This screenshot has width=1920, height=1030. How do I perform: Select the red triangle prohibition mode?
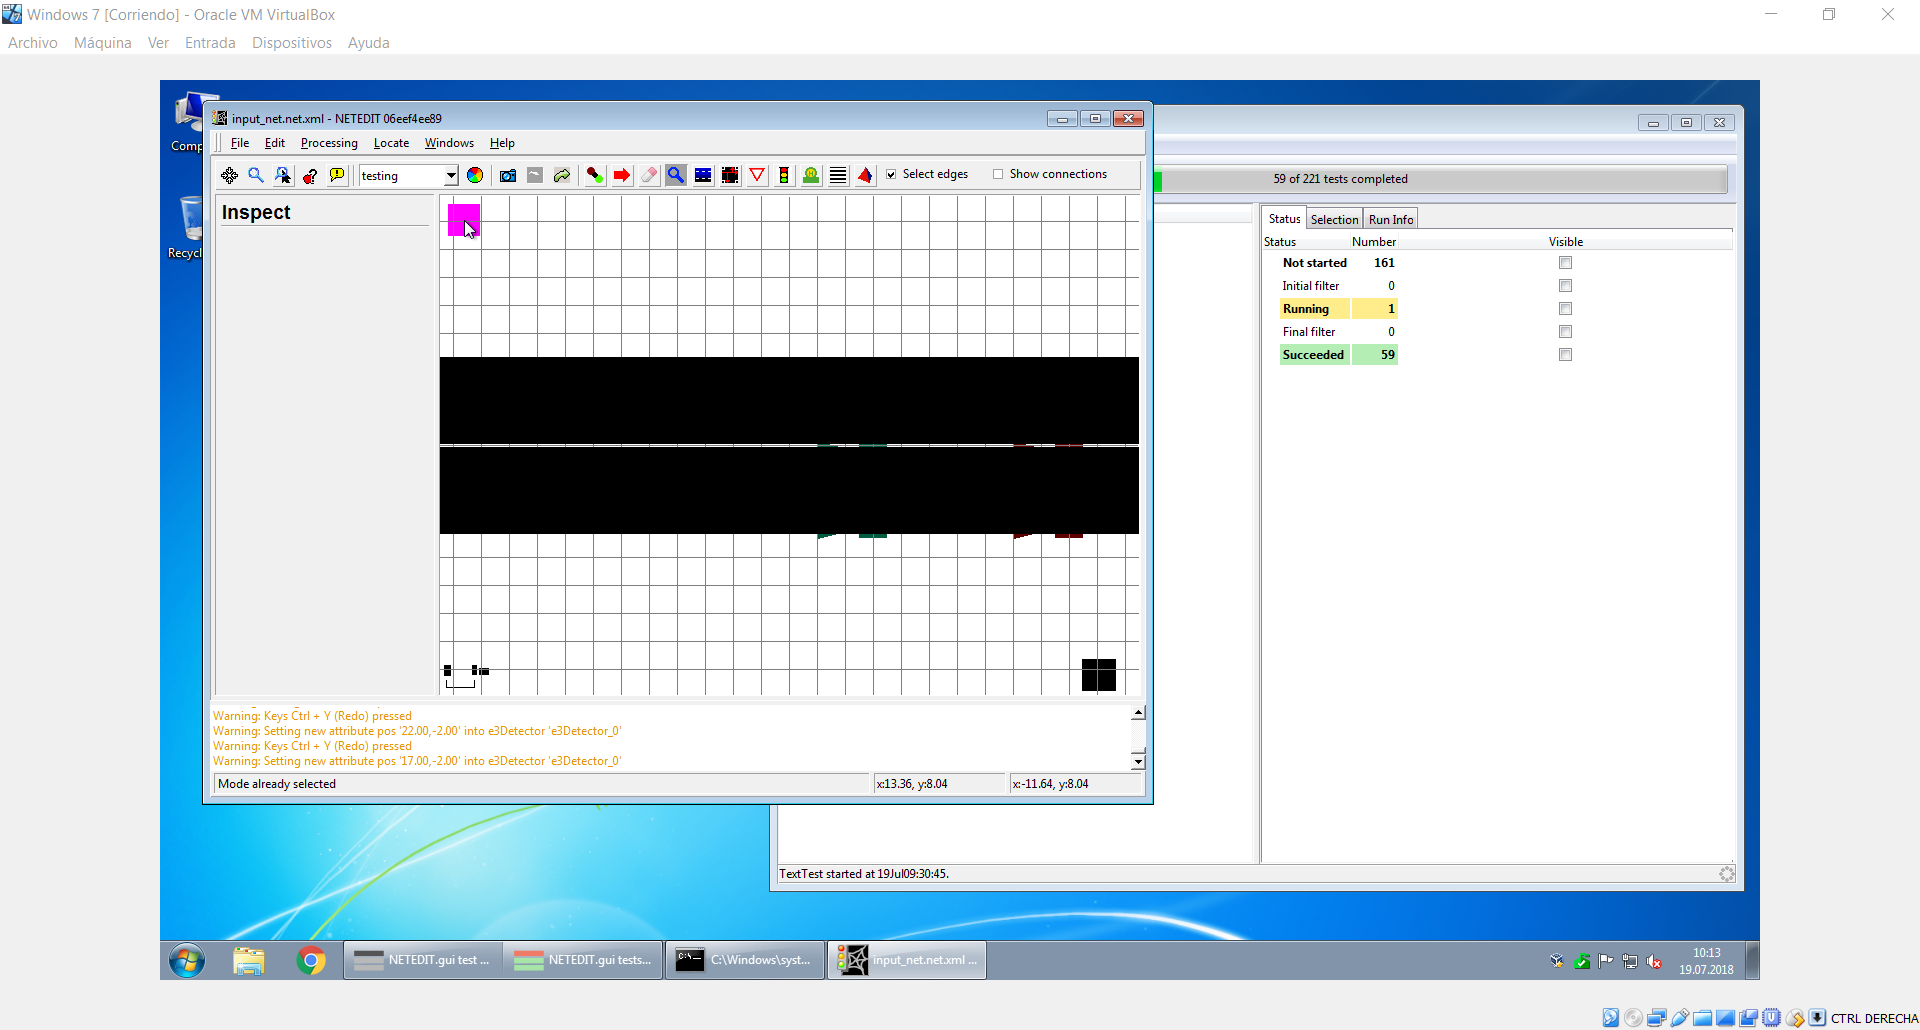coord(757,176)
